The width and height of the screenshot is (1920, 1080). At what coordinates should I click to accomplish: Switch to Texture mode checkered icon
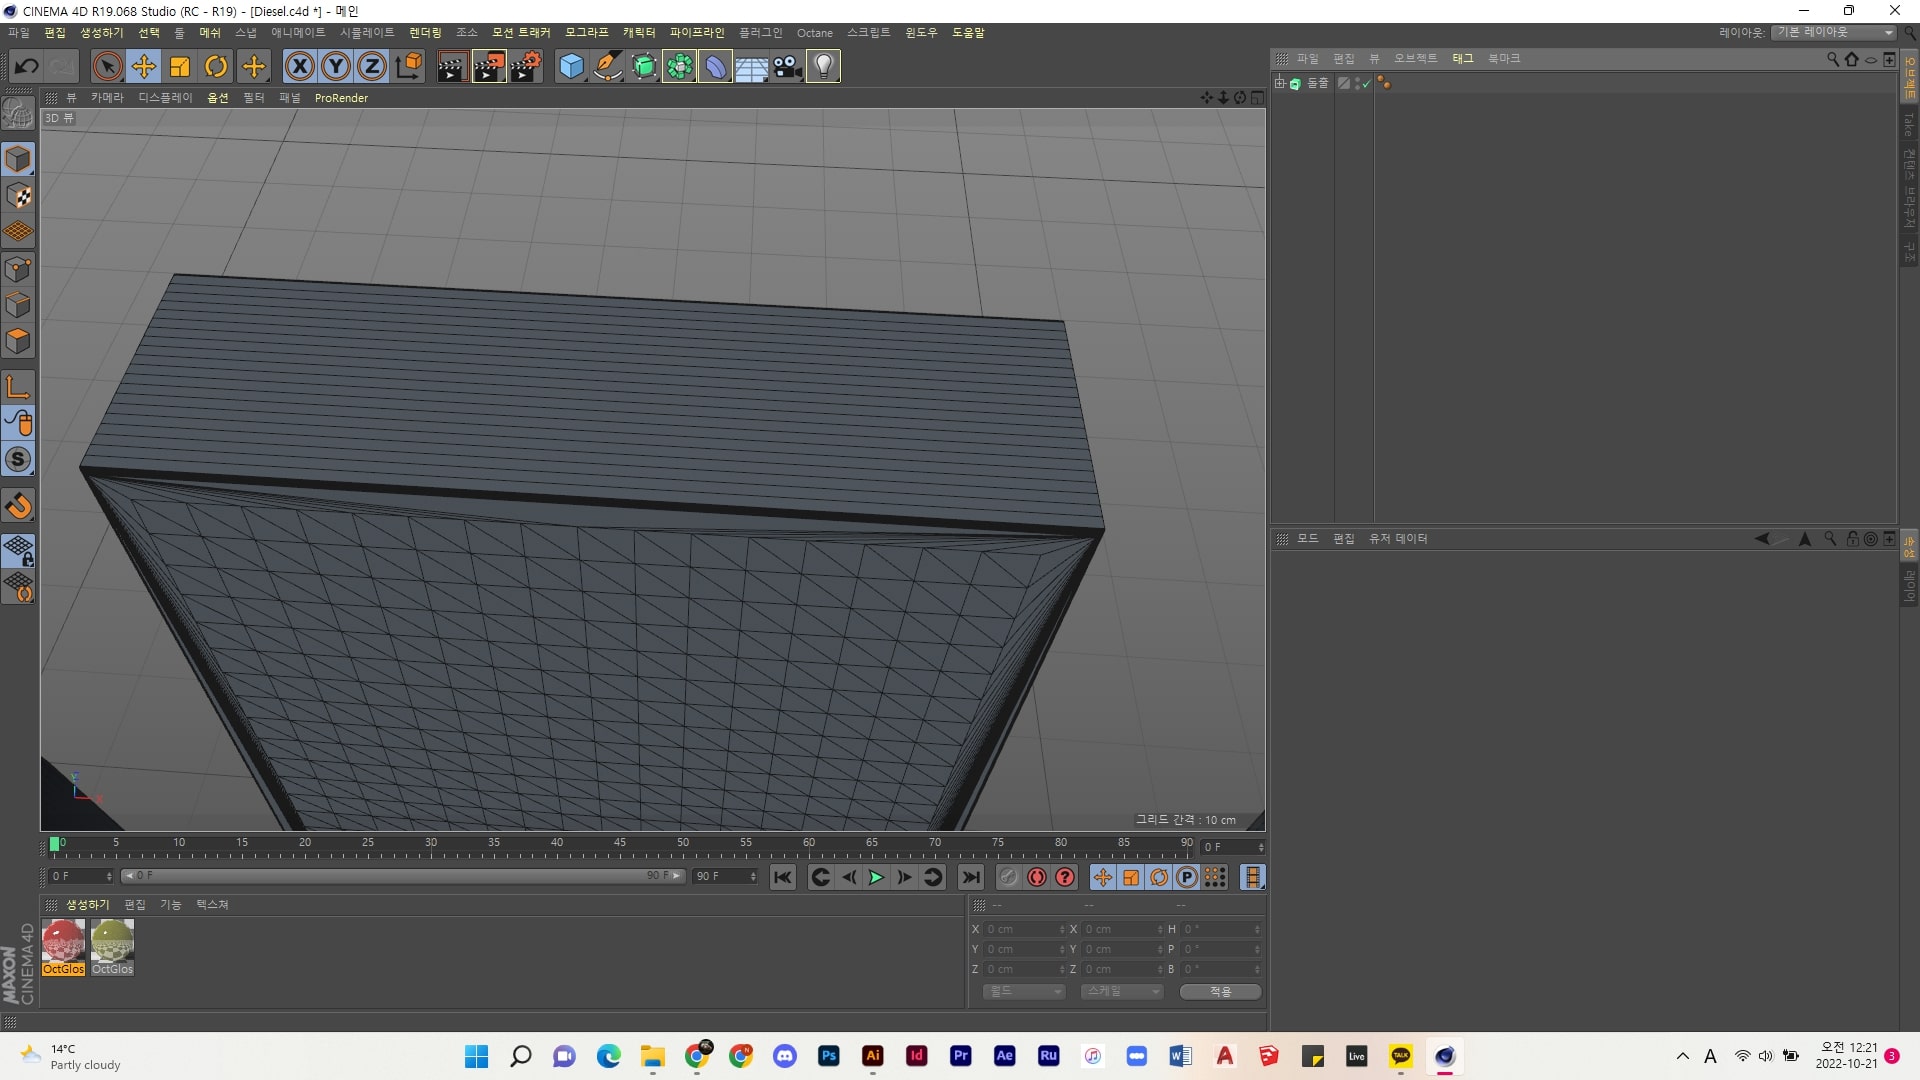[18, 196]
